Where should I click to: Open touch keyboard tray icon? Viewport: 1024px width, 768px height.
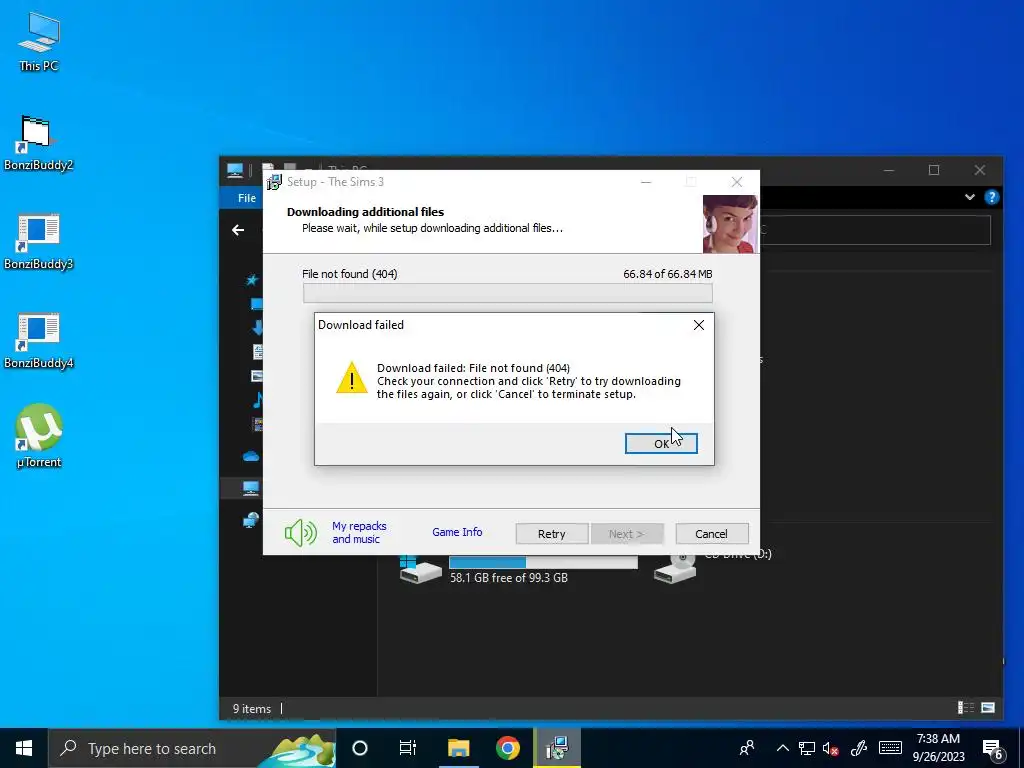click(890, 748)
